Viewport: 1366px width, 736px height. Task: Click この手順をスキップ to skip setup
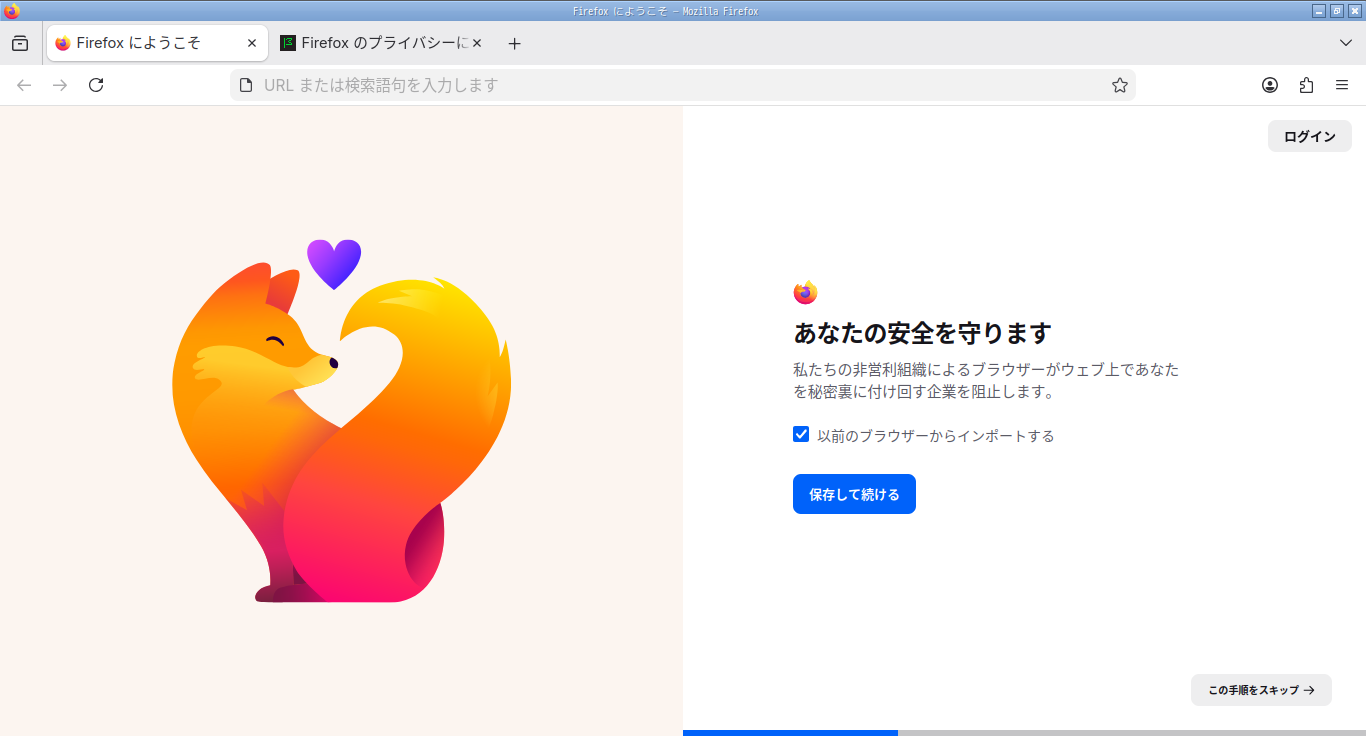click(x=1260, y=690)
